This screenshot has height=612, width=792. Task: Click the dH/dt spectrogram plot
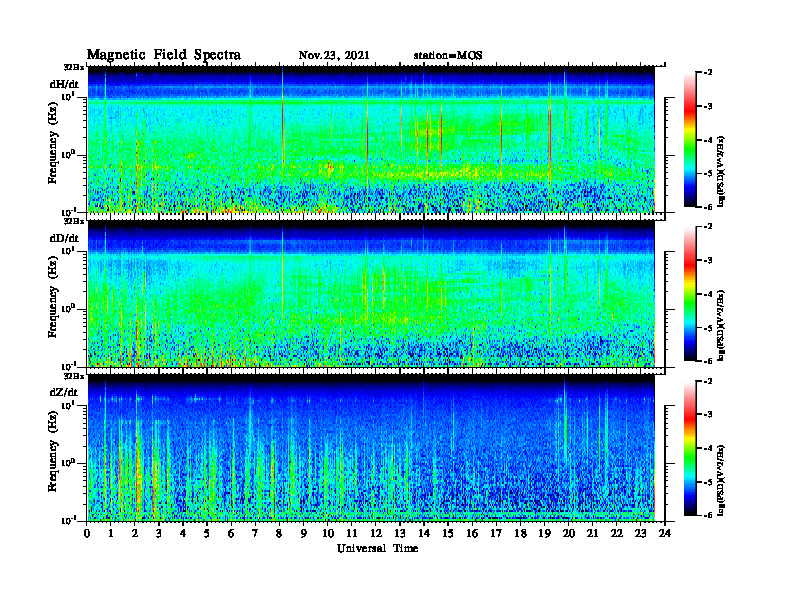[371, 139]
